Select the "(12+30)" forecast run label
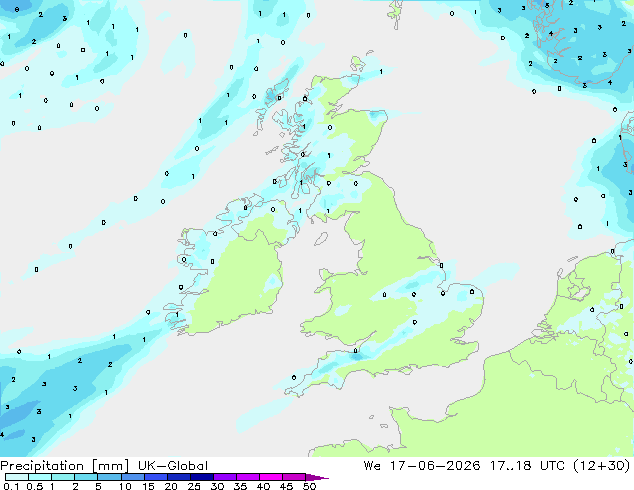The image size is (634, 490). (602, 466)
